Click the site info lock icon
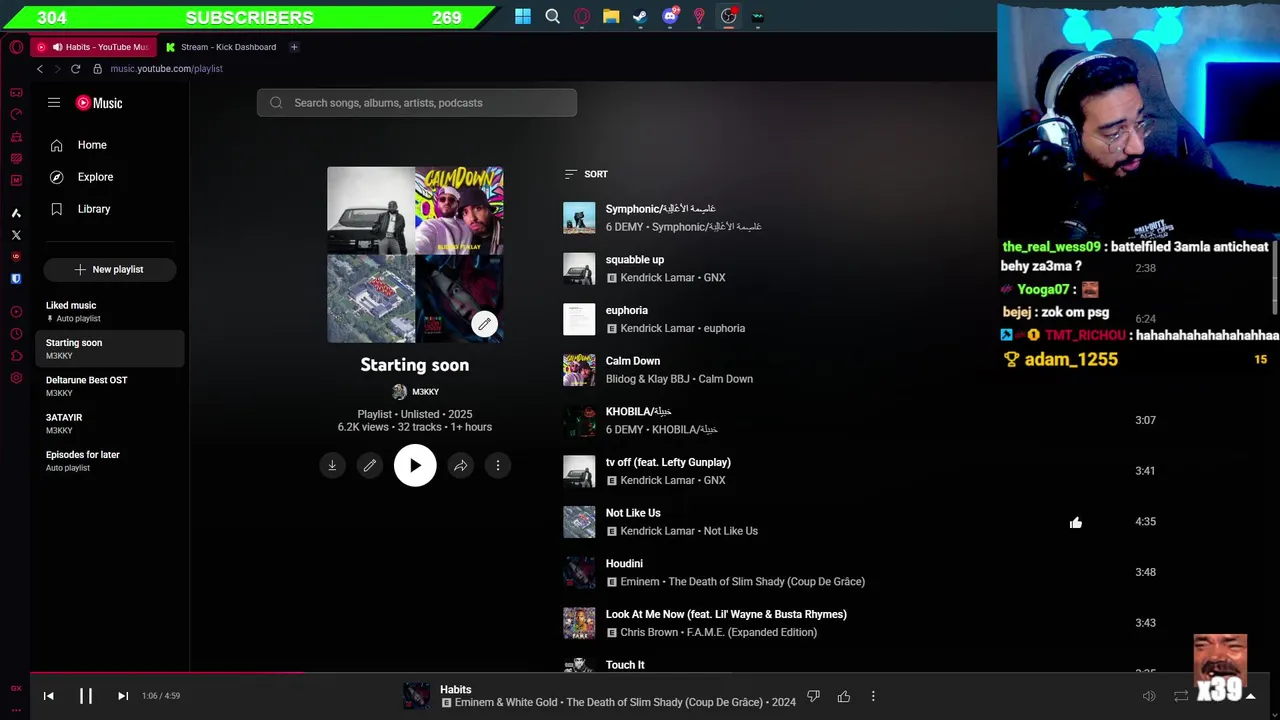The width and height of the screenshot is (1280, 720). (x=98, y=69)
